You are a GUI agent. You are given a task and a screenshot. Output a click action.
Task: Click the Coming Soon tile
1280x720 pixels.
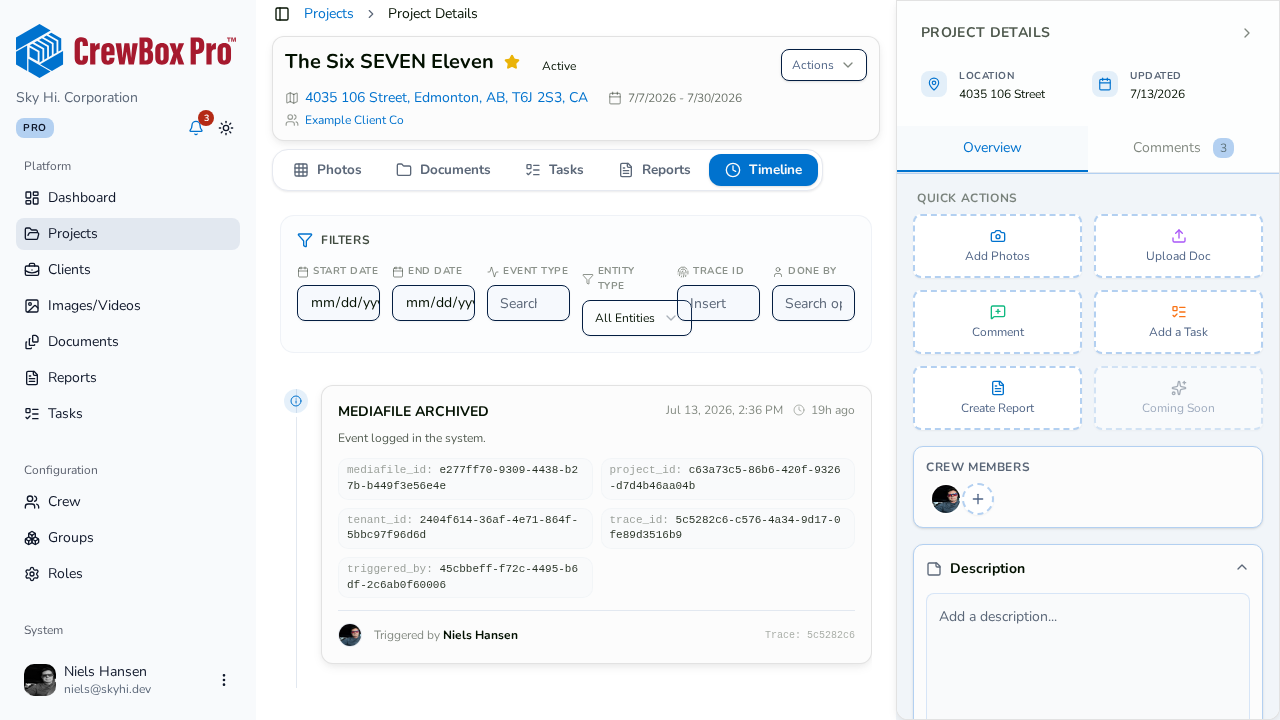pos(1178,398)
